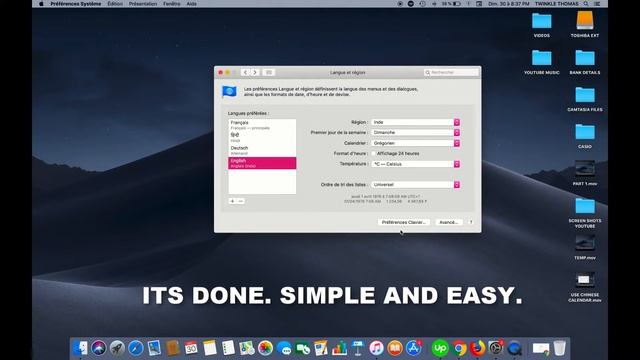This screenshot has height=360, width=640.
Task: Open Ordre de tri des listes dropdown
Action: click(x=416, y=184)
